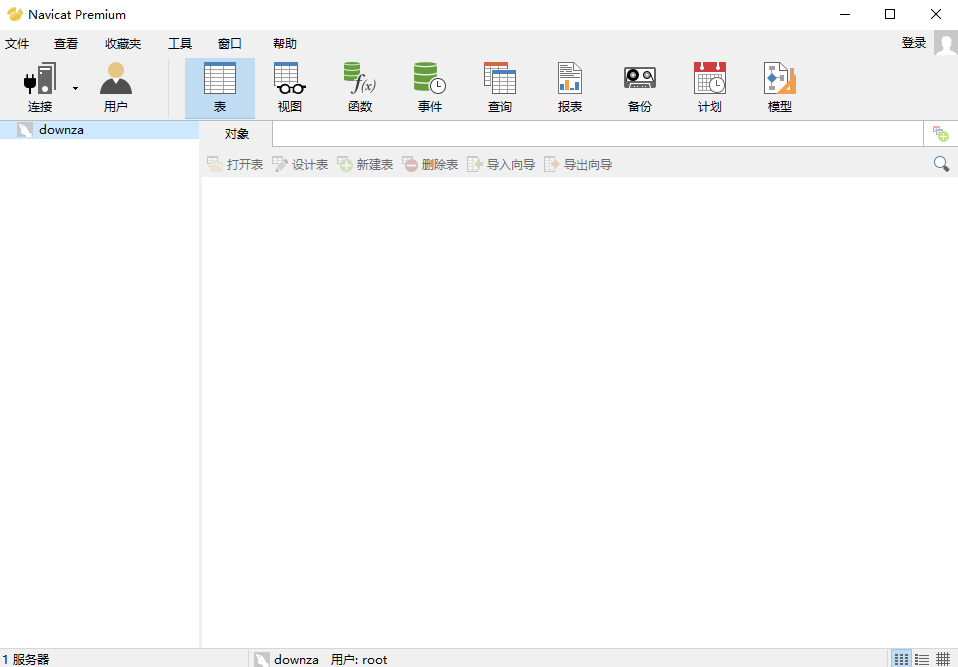Click the search magnifier icon
This screenshot has height=667, width=958.
pyautogui.click(x=941, y=164)
